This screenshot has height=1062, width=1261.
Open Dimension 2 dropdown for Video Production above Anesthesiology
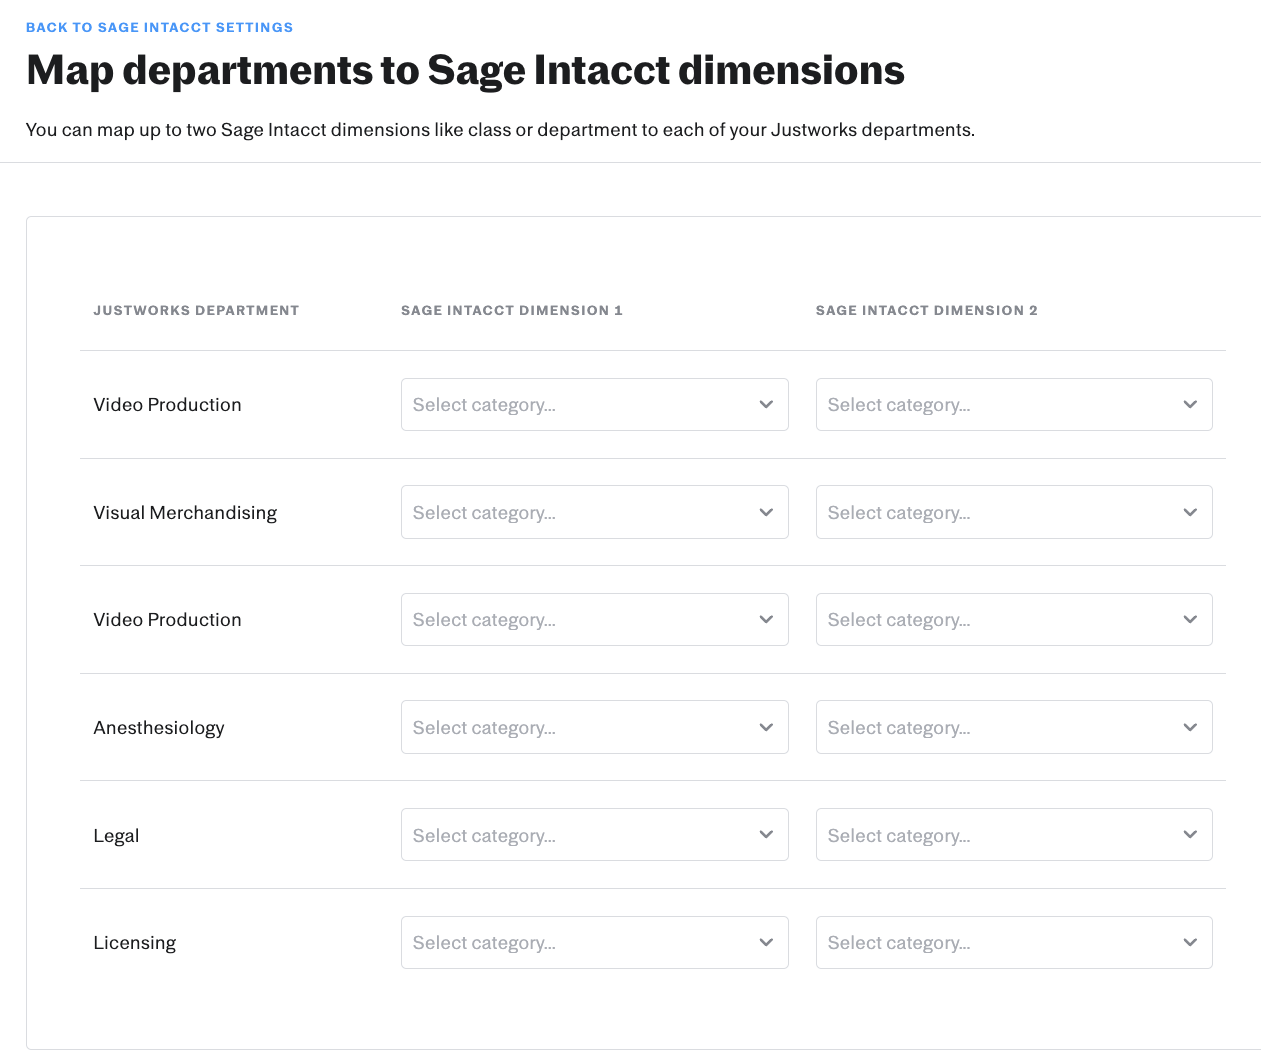(1014, 620)
